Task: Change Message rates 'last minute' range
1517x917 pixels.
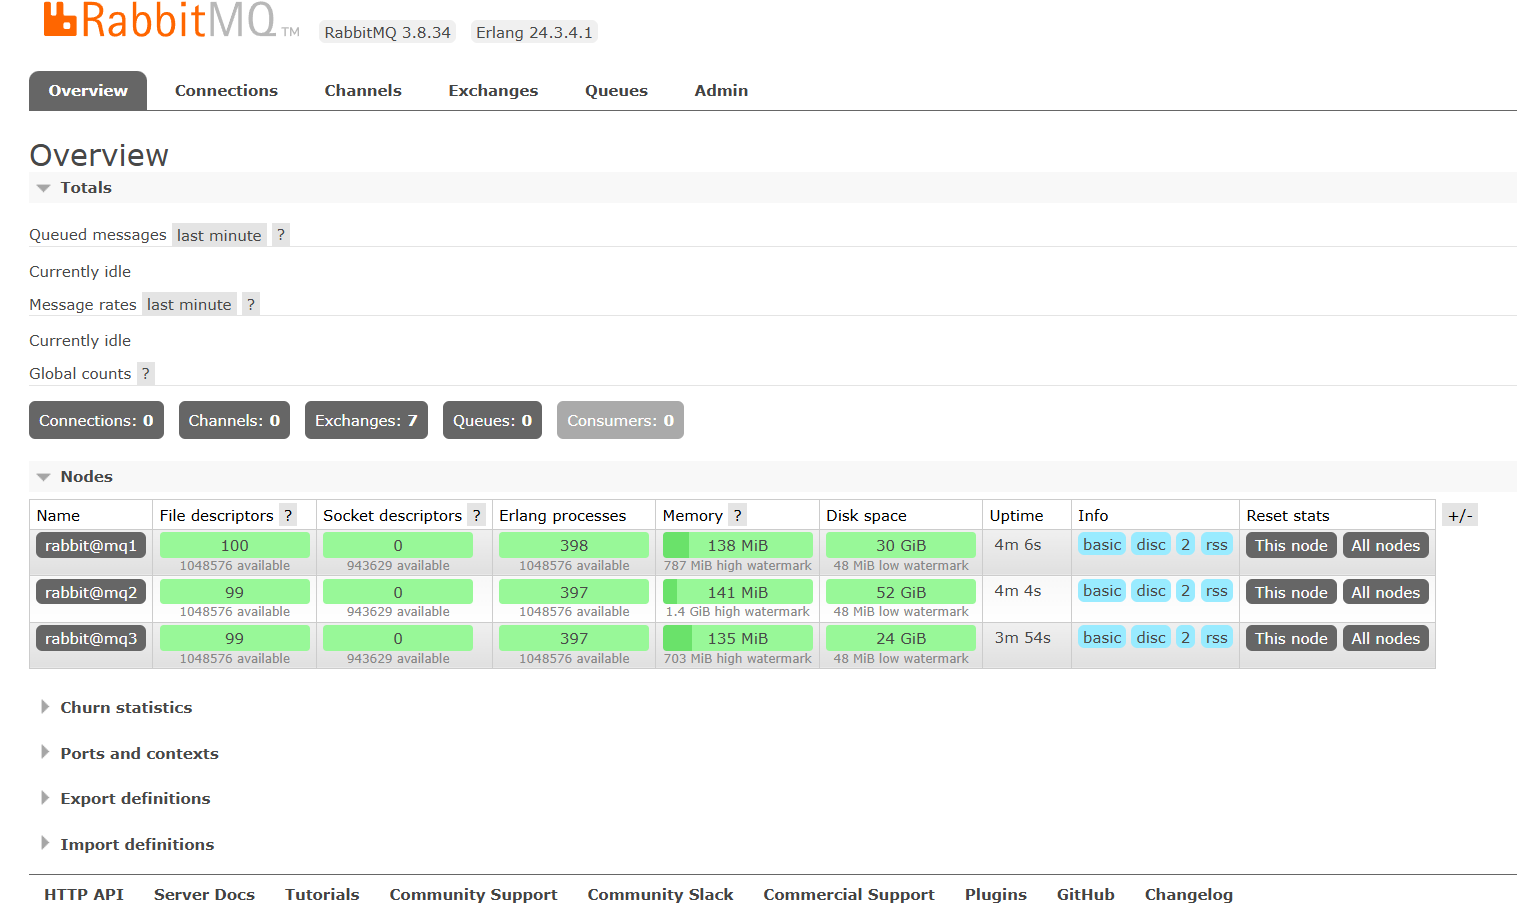Action: click(189, 304)
